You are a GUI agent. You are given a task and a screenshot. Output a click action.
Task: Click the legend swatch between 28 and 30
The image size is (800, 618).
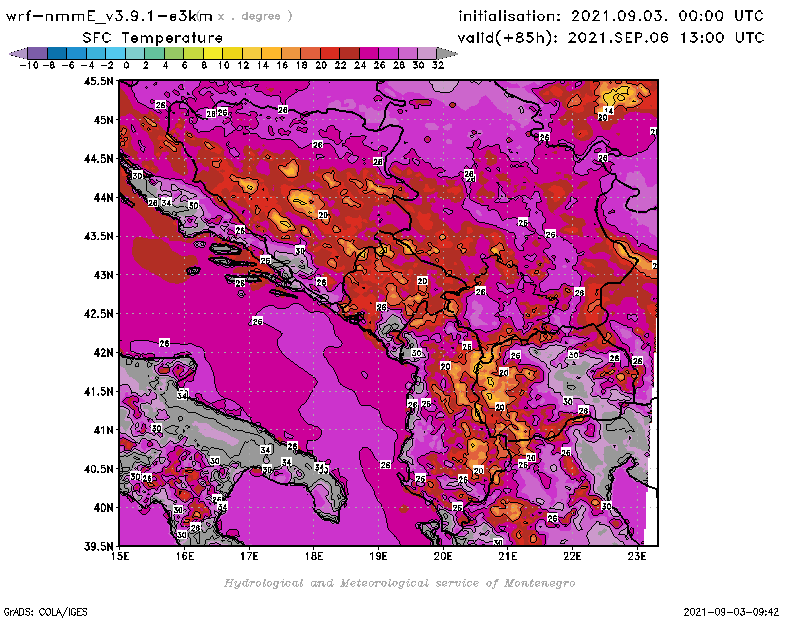(408, 53)
